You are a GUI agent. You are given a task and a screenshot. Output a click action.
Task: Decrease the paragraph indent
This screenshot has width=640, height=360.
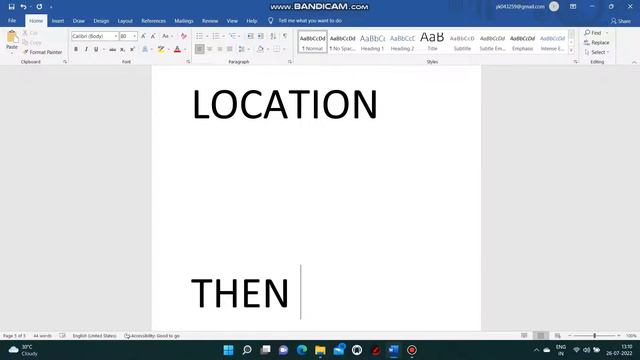(x=251, y=36)
